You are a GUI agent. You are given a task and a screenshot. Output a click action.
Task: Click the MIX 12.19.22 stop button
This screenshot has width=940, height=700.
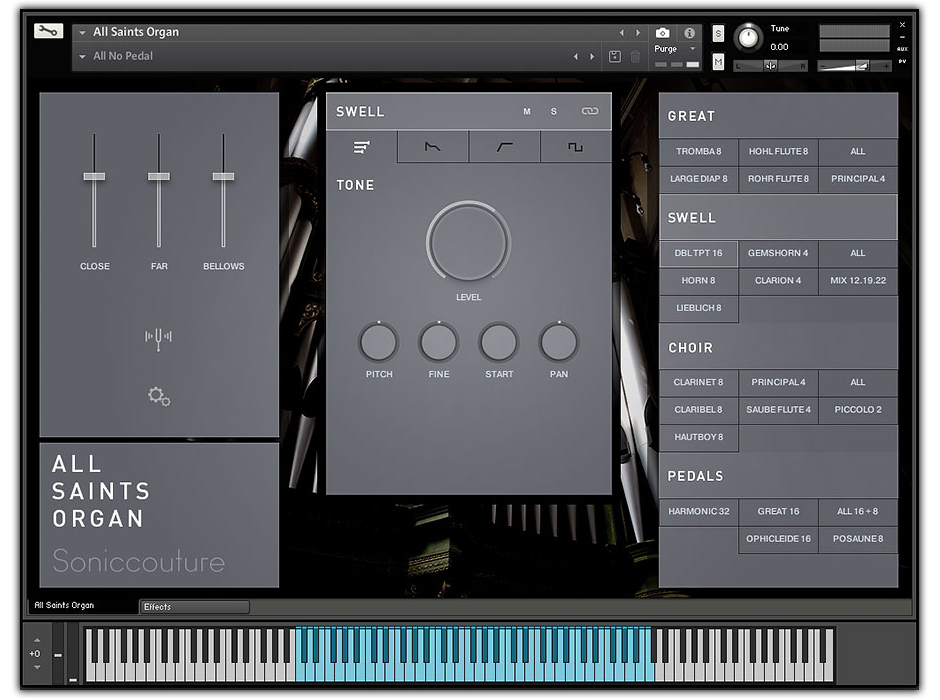pos(858,280)
